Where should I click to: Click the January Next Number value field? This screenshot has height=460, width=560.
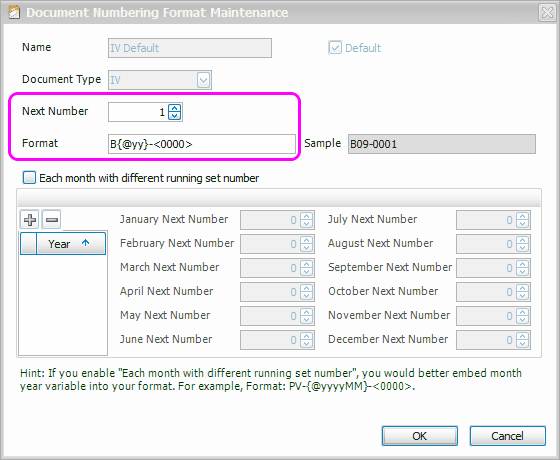click(270, 220)
